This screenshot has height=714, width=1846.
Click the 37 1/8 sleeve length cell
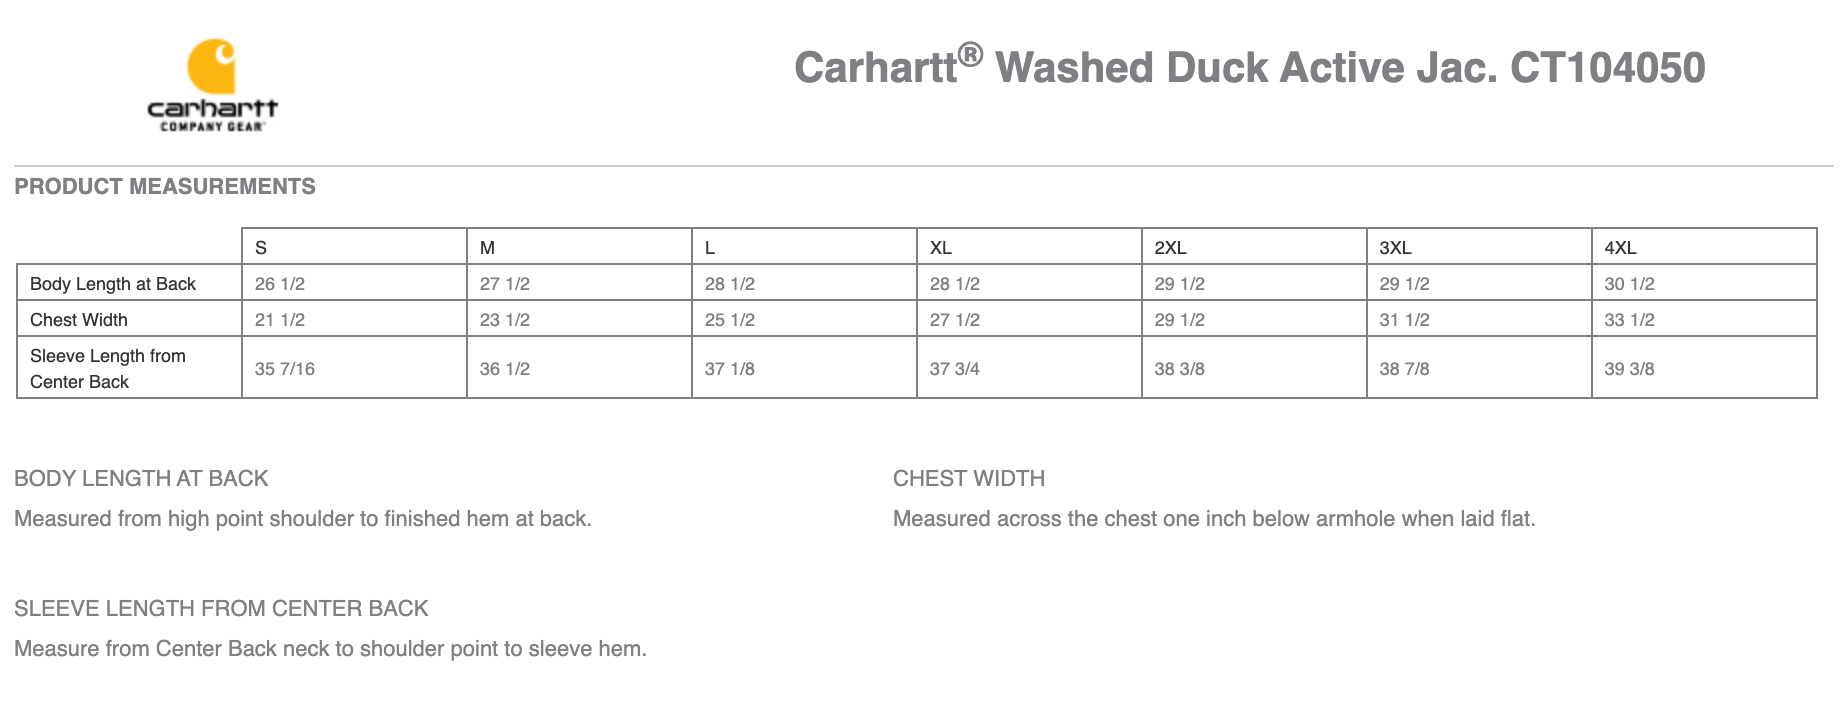(730, 369)
